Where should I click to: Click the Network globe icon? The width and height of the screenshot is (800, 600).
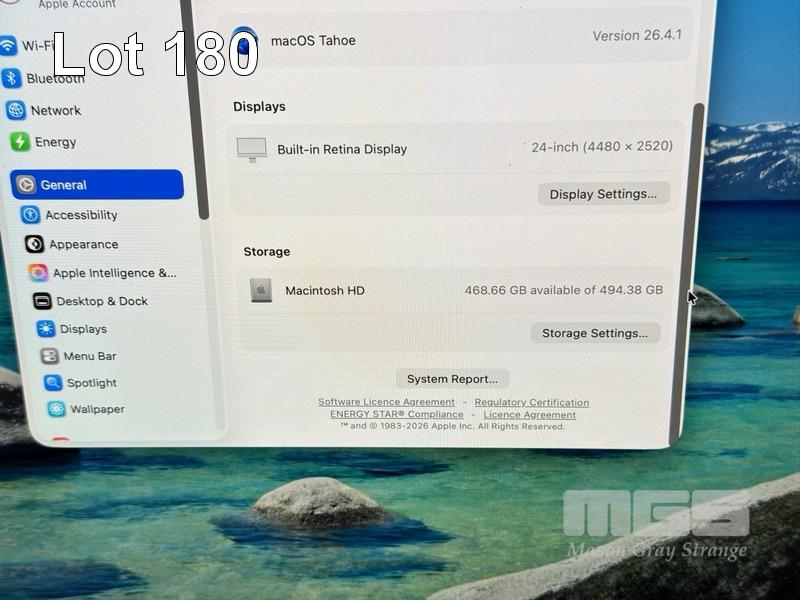tap(16, 110)
